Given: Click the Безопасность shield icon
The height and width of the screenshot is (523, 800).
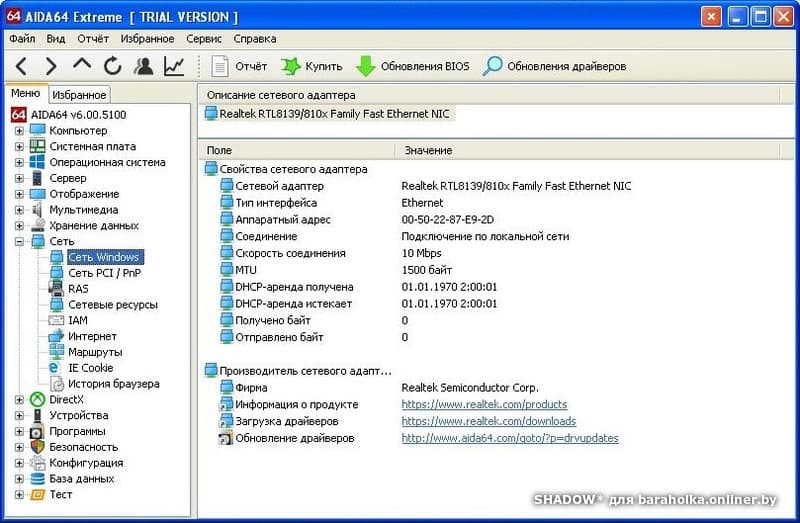Looking at the screenshot, I should point(37,447).
